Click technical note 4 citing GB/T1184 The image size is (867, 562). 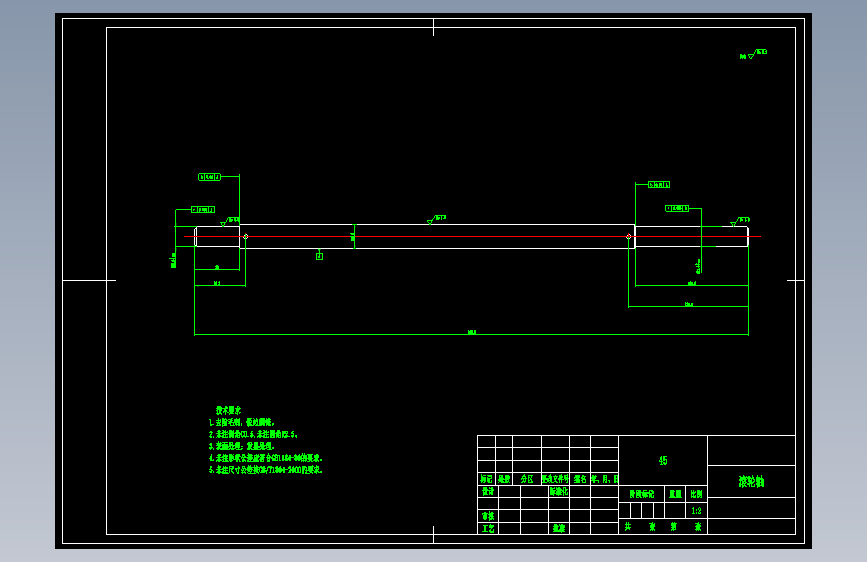tap(265, 458)
